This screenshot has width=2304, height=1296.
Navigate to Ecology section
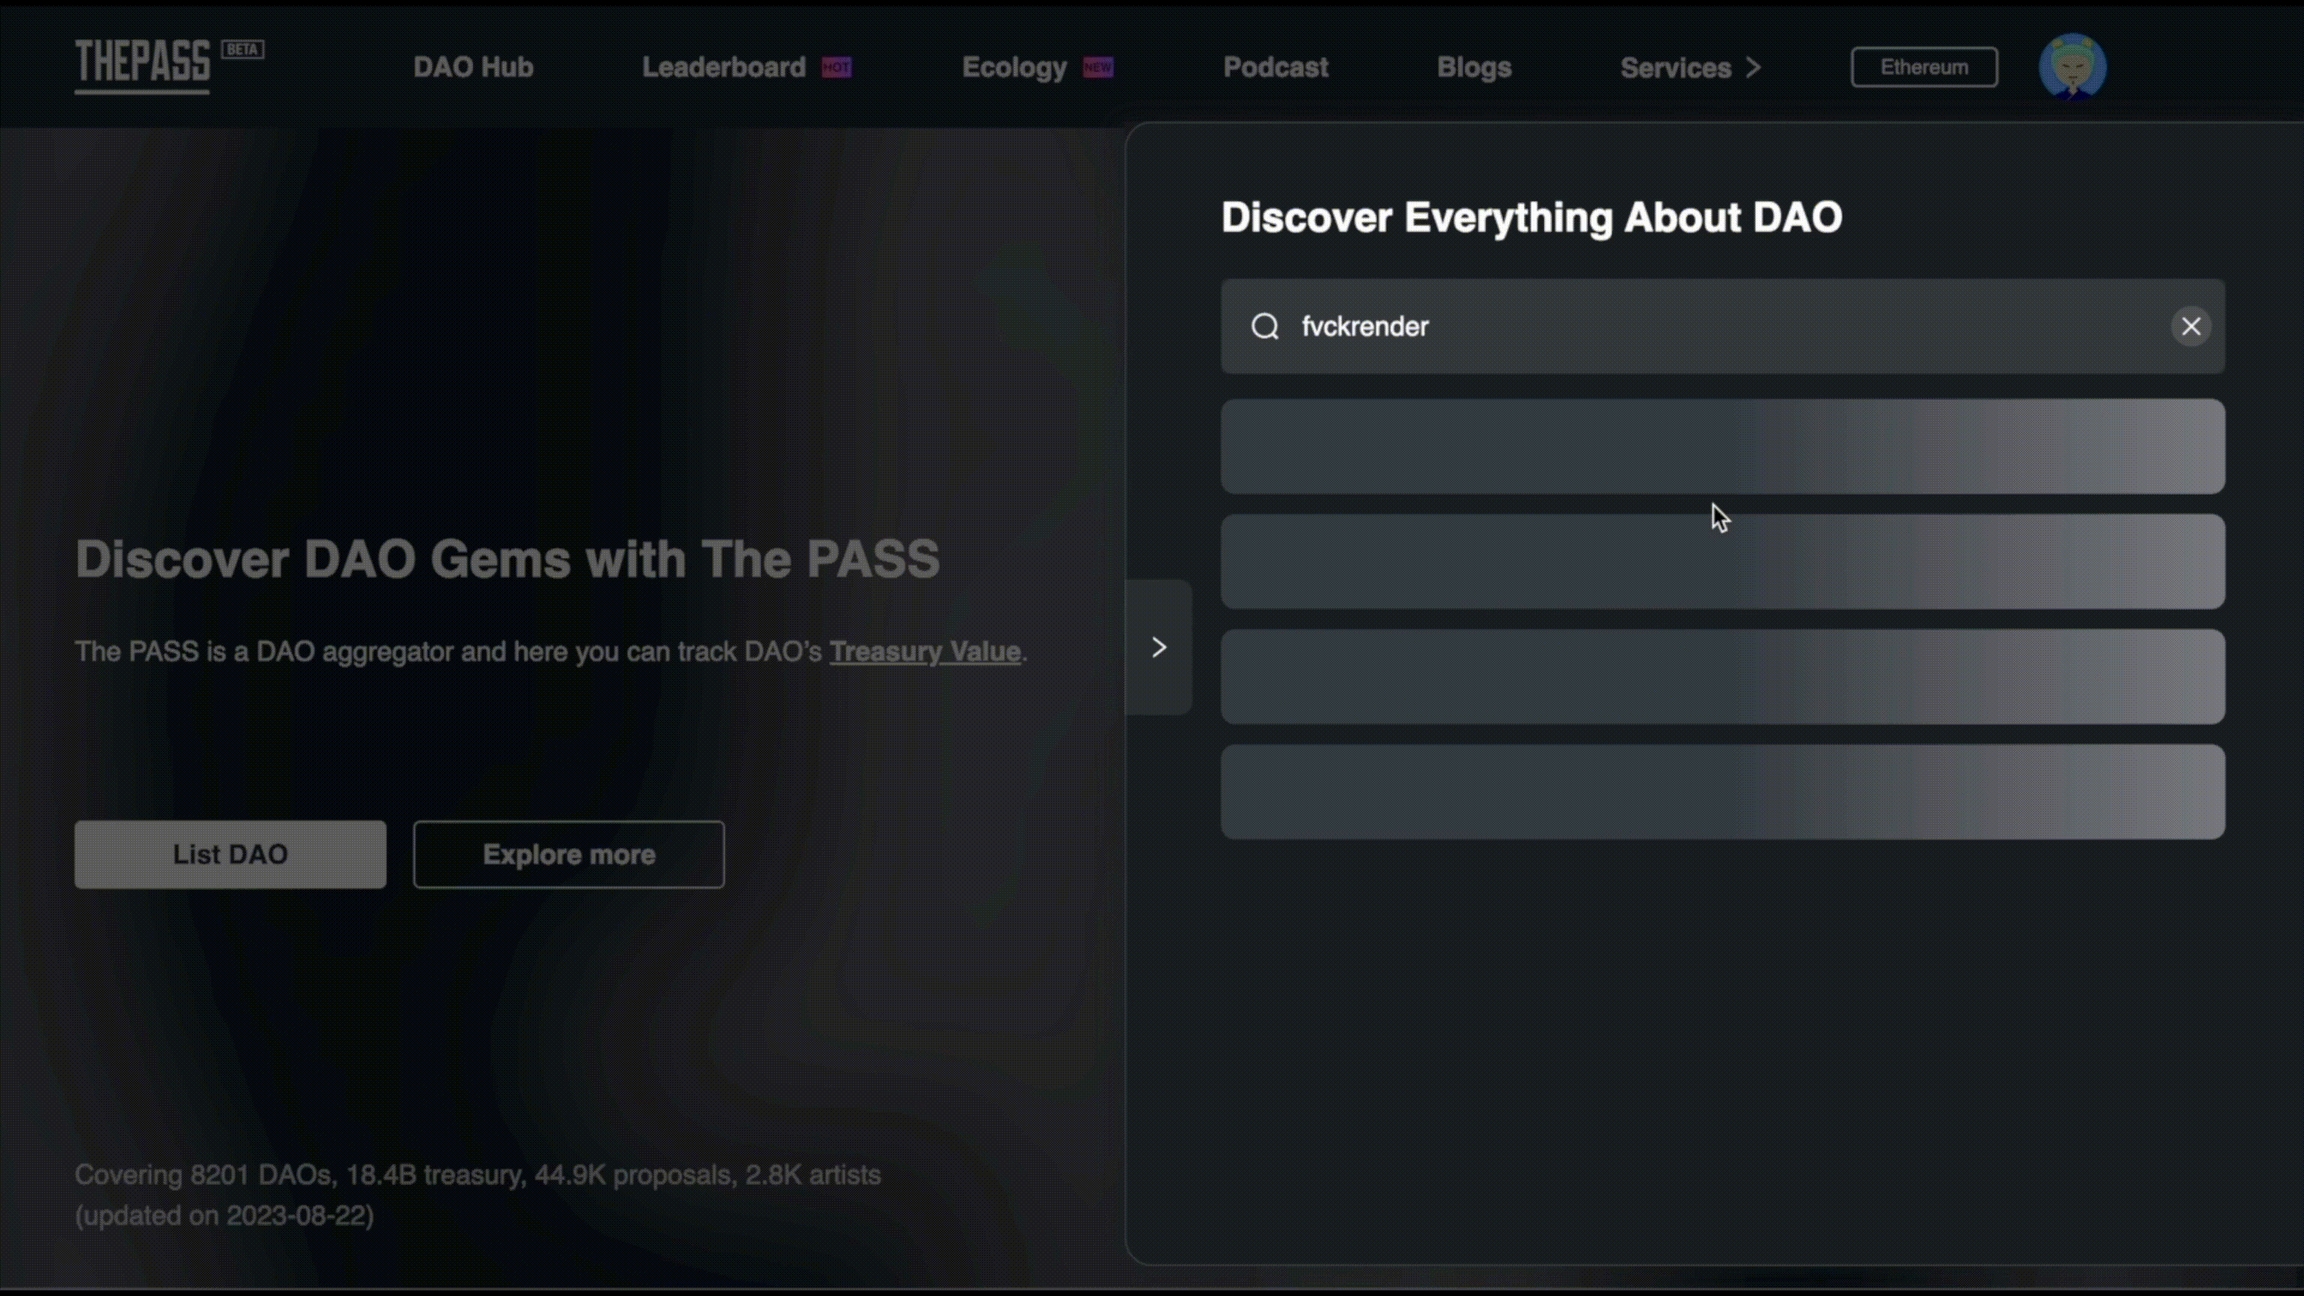(1014, 67)
